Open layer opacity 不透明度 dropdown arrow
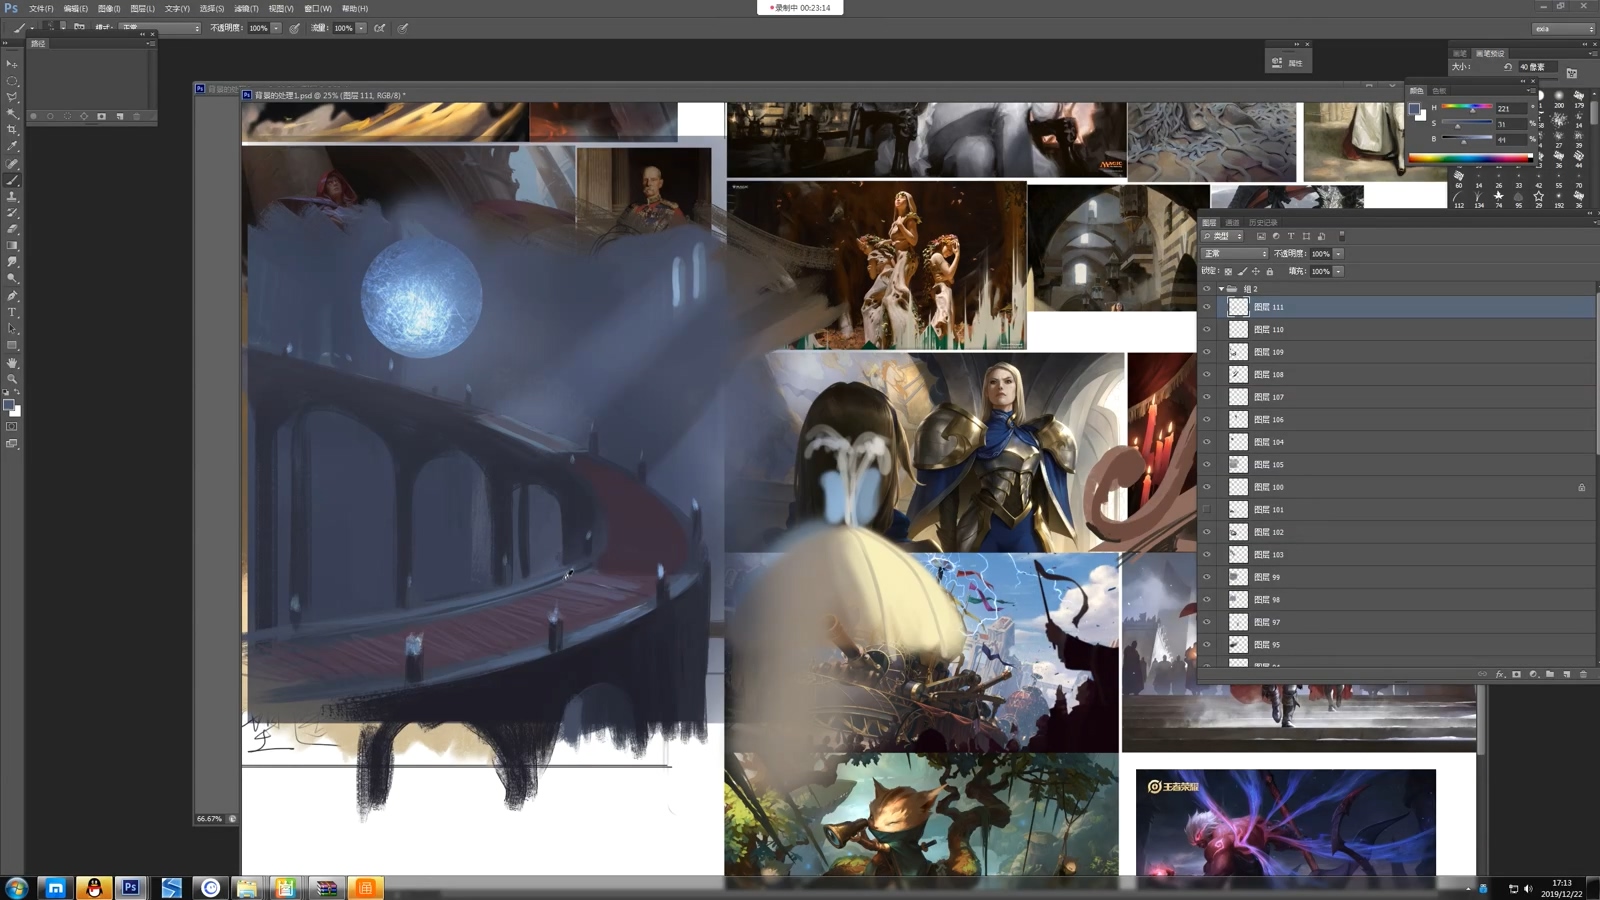 point(1339,254)
